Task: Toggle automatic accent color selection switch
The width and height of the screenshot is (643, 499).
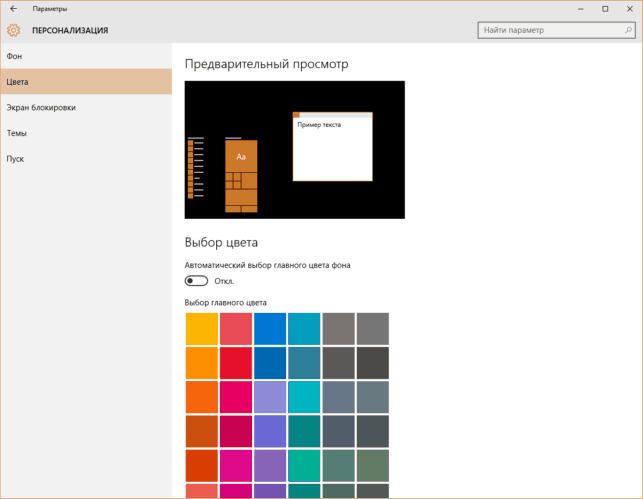Action: tap(196, 281)
